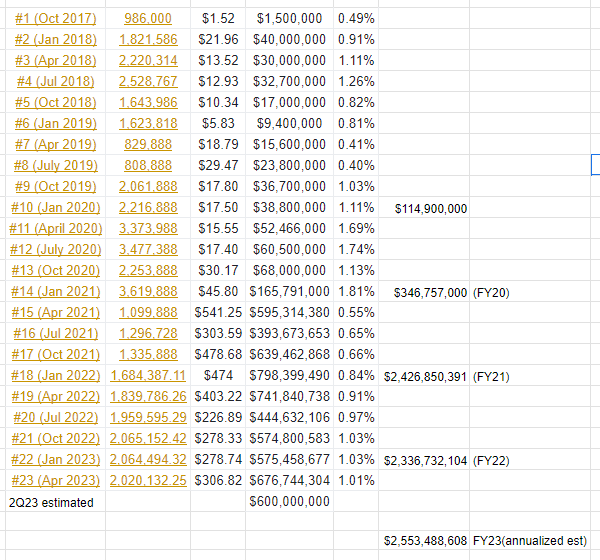Select the cell showing 0.49%
Viewport: 600px width, 560px height.
tap(356, 18)
